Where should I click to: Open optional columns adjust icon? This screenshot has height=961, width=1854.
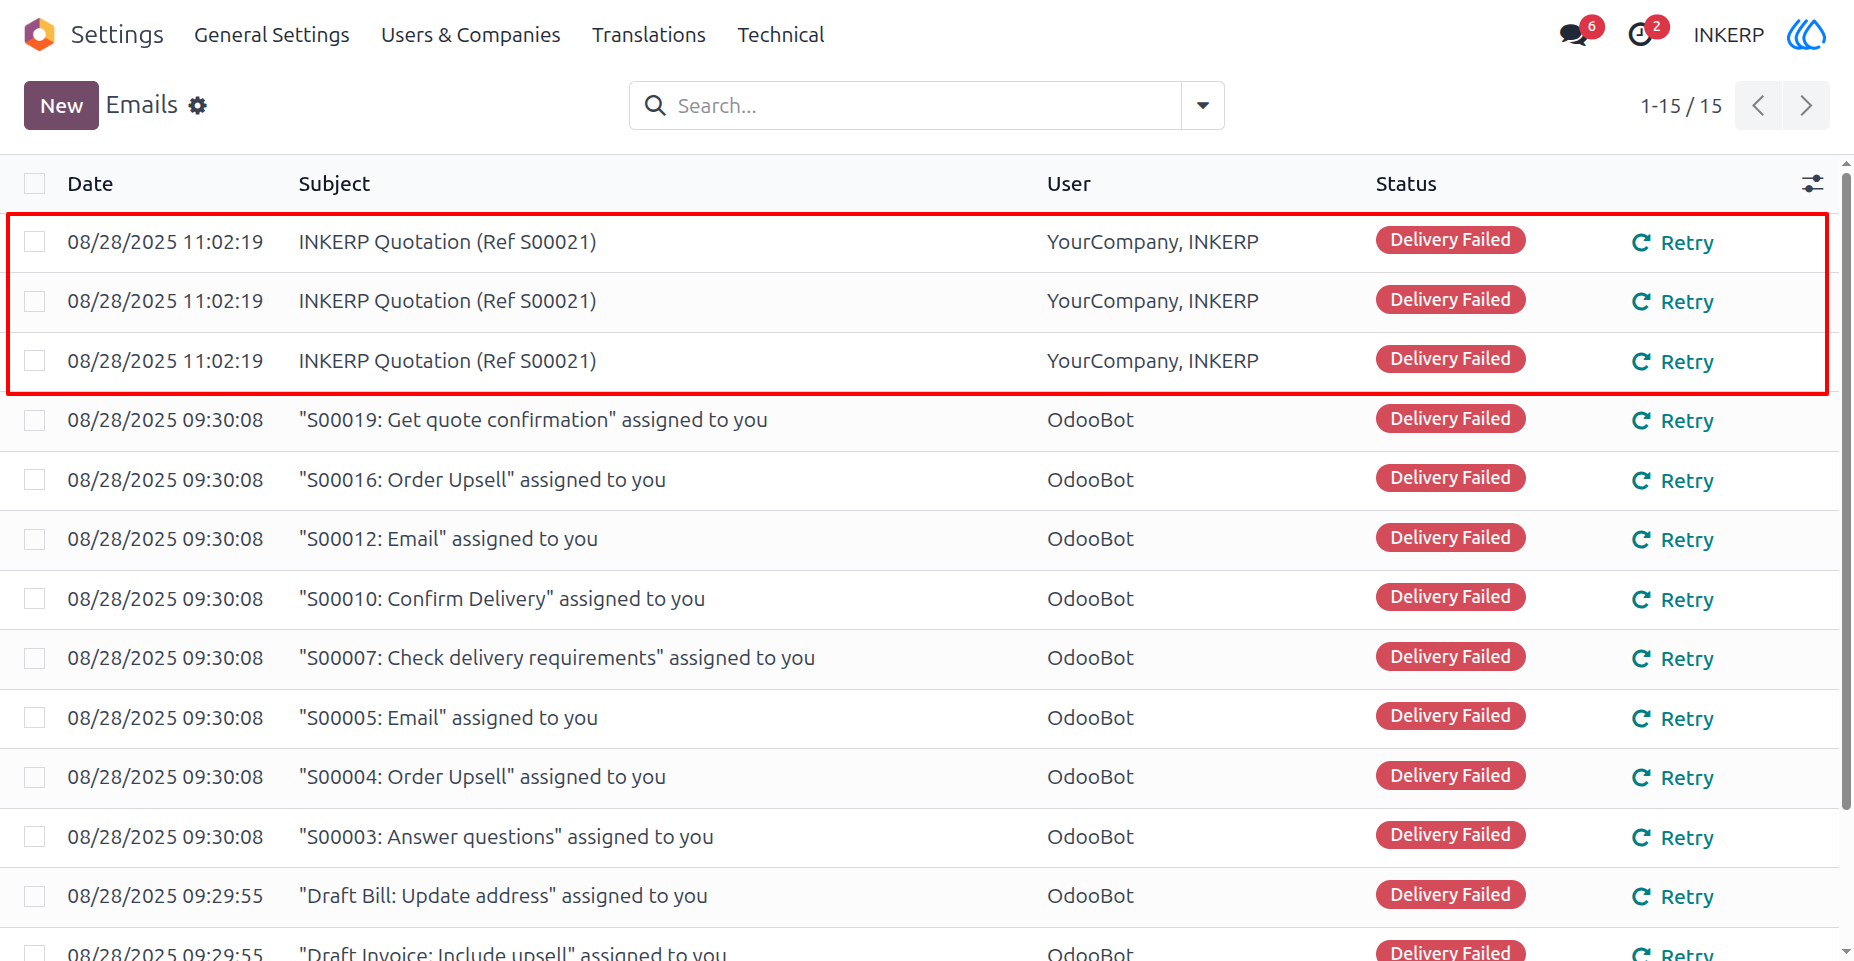[x=1812, y=184]
